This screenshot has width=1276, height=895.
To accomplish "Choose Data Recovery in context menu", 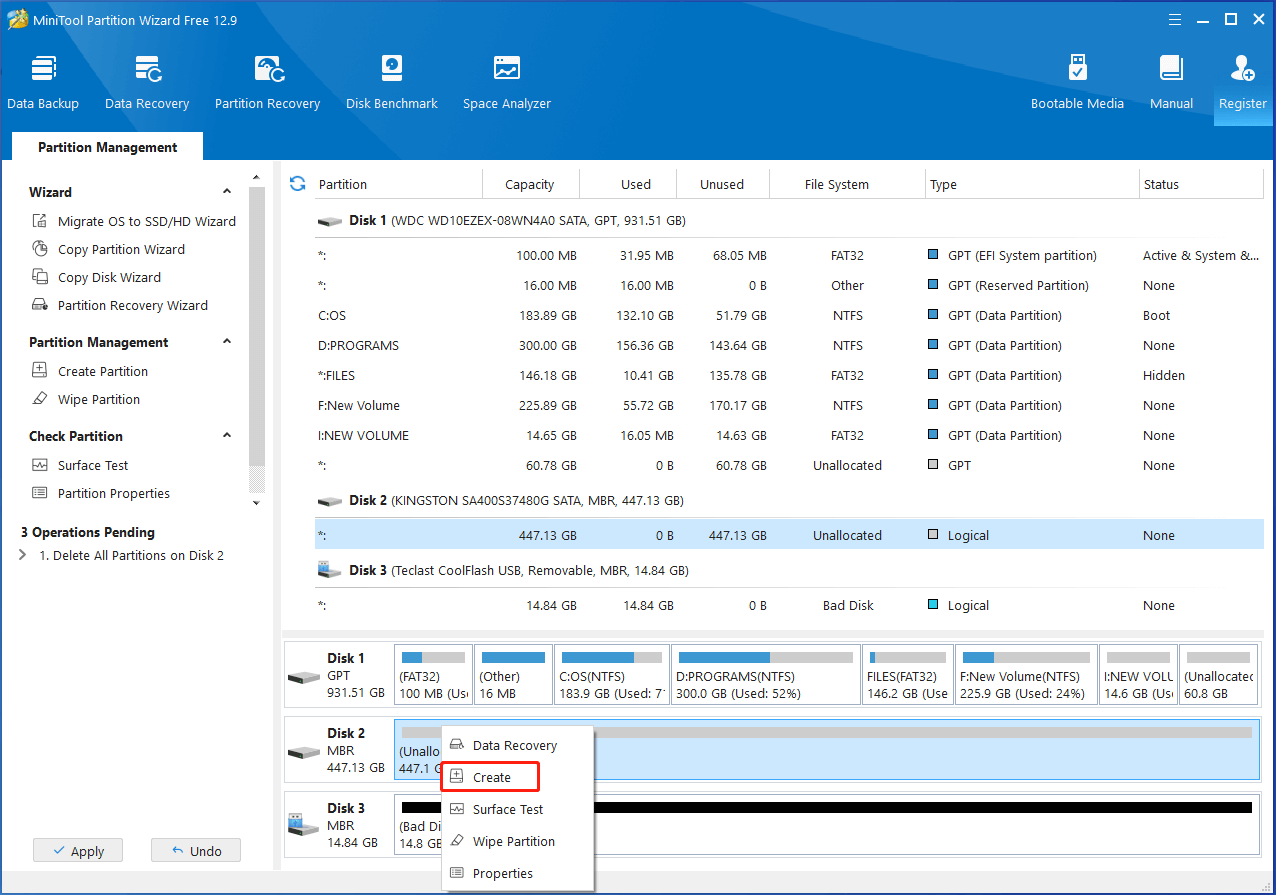I will point(518,745).
